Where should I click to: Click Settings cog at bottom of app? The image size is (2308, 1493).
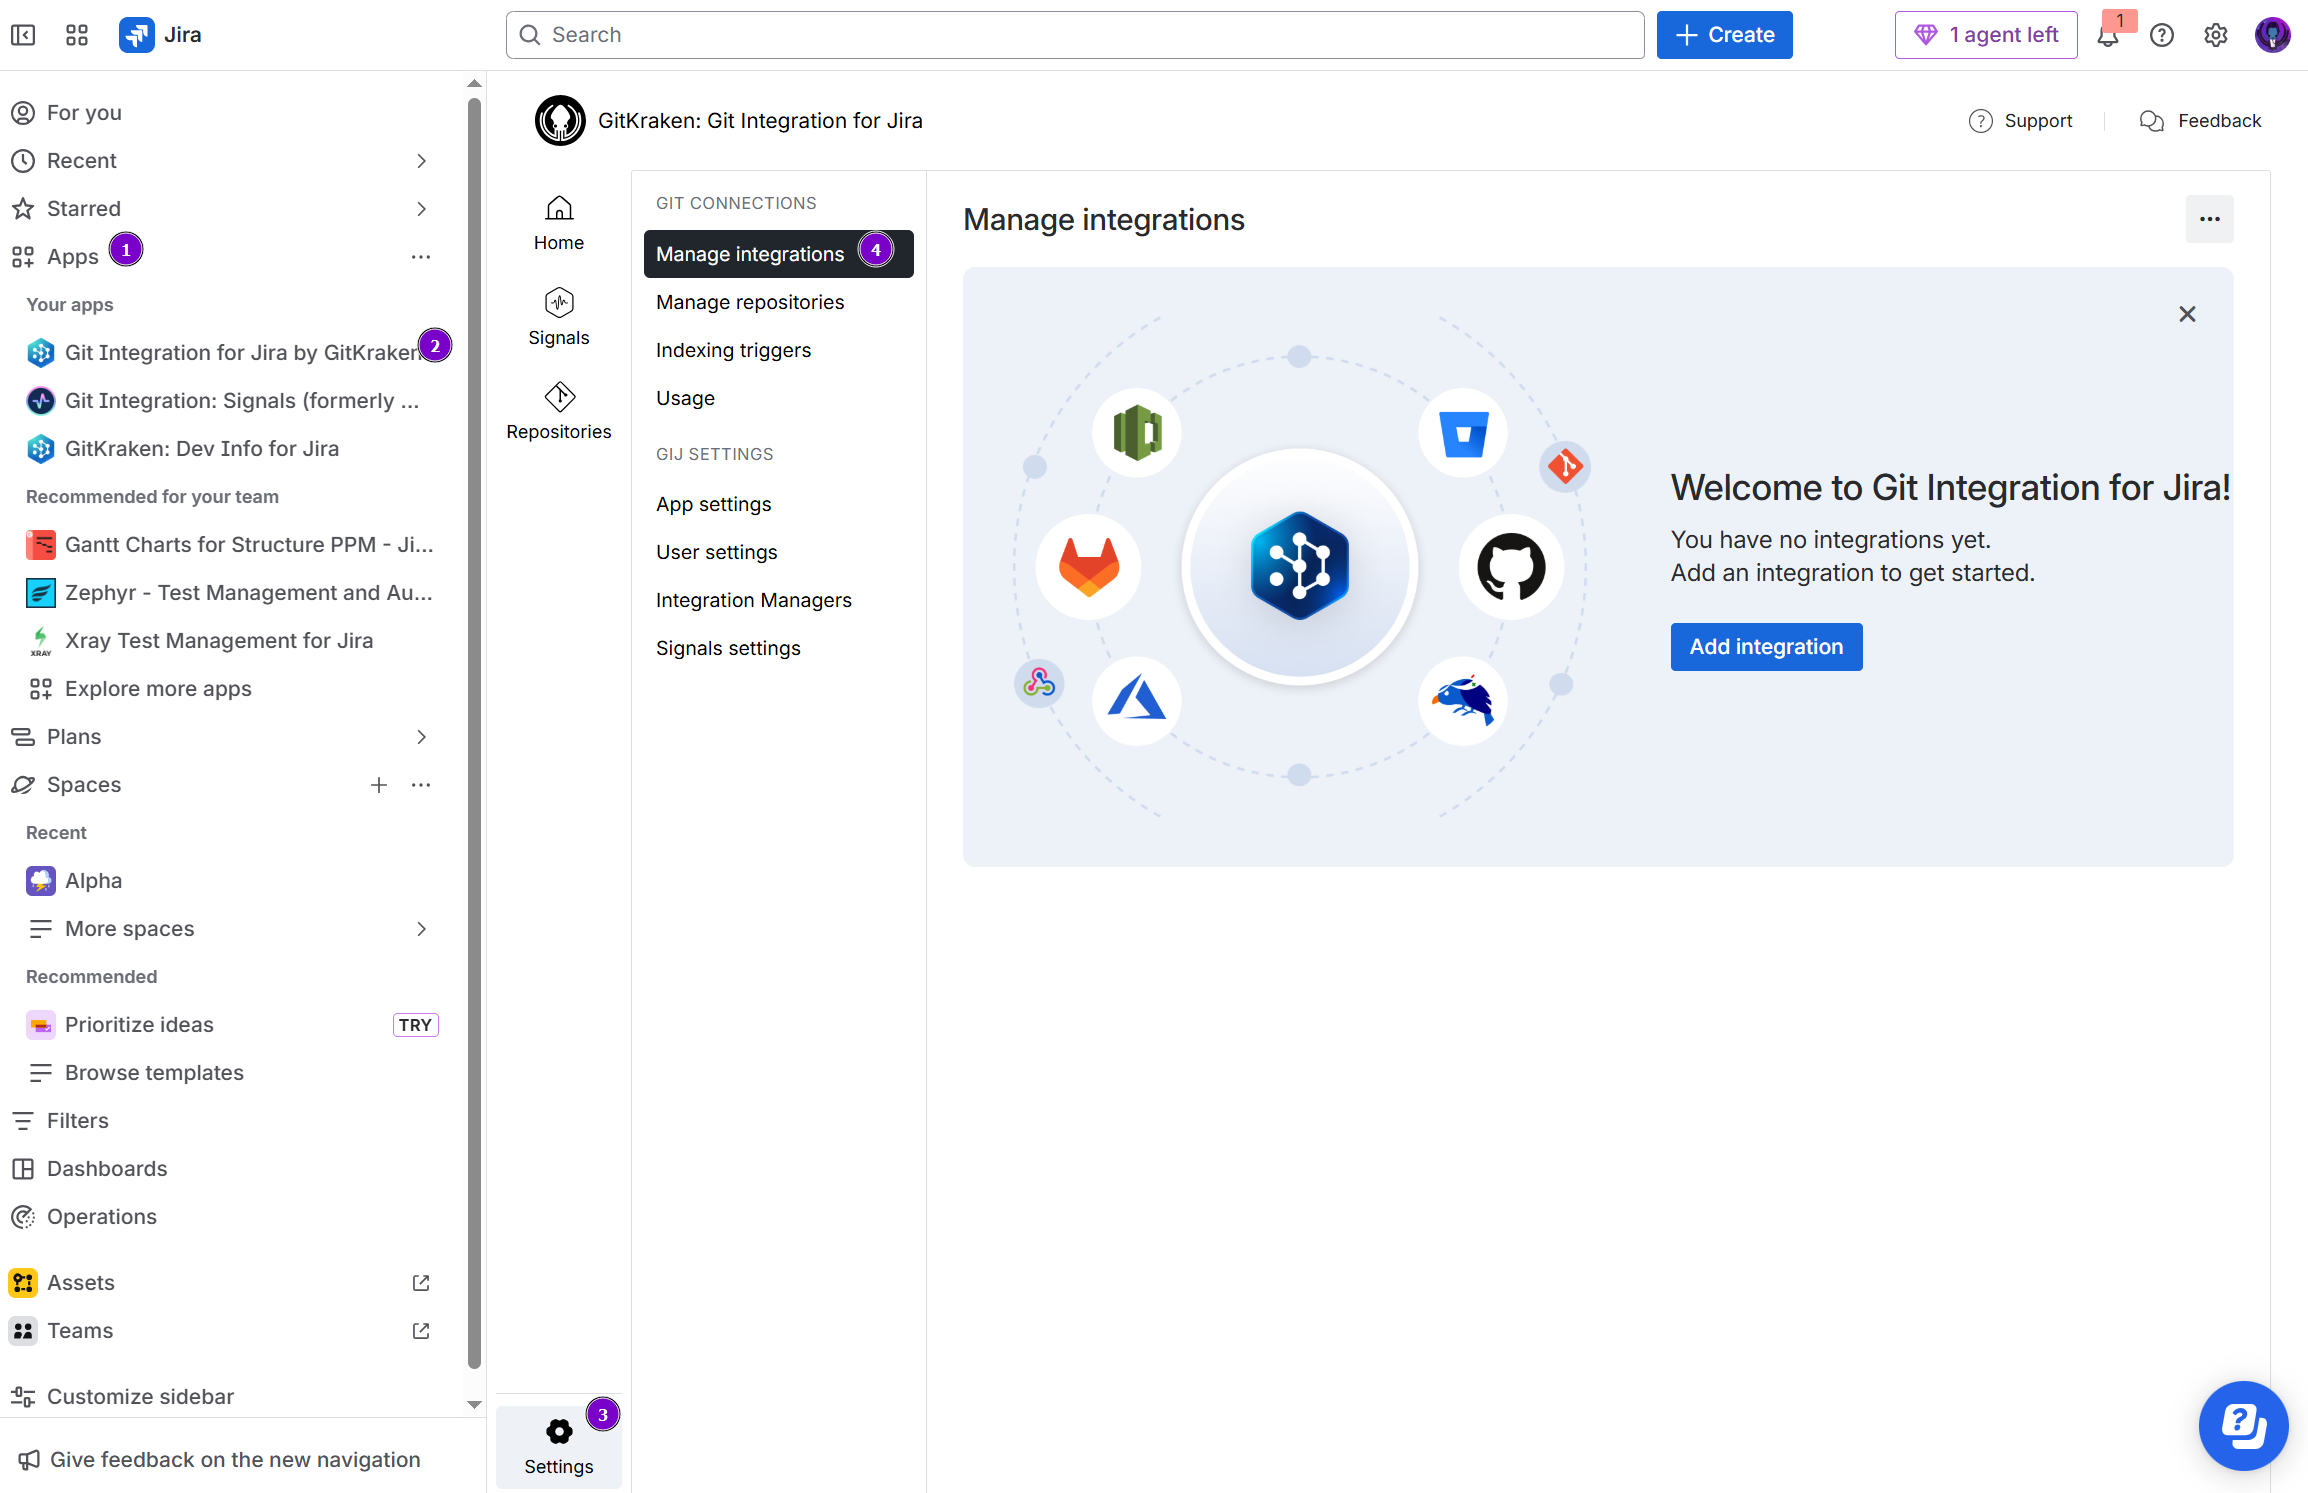click(559, 1432)
